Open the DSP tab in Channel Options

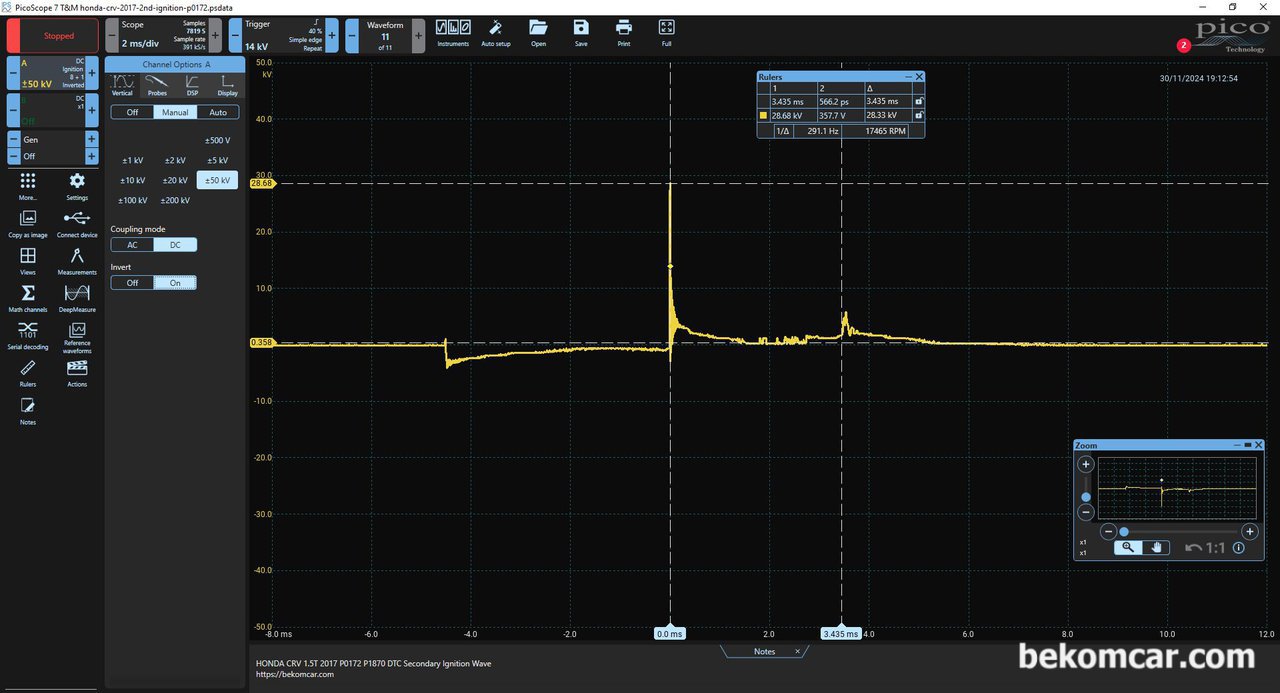[192, 86]
